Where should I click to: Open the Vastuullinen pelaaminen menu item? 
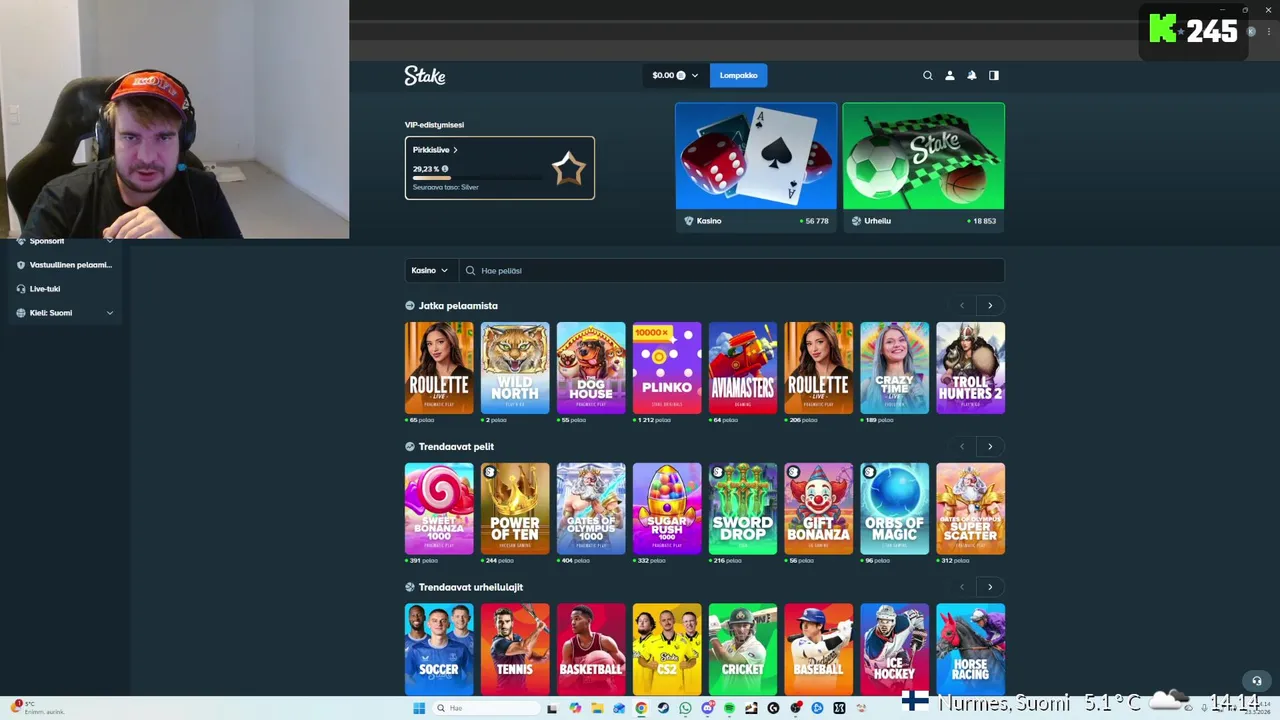(x=65, y=265)
